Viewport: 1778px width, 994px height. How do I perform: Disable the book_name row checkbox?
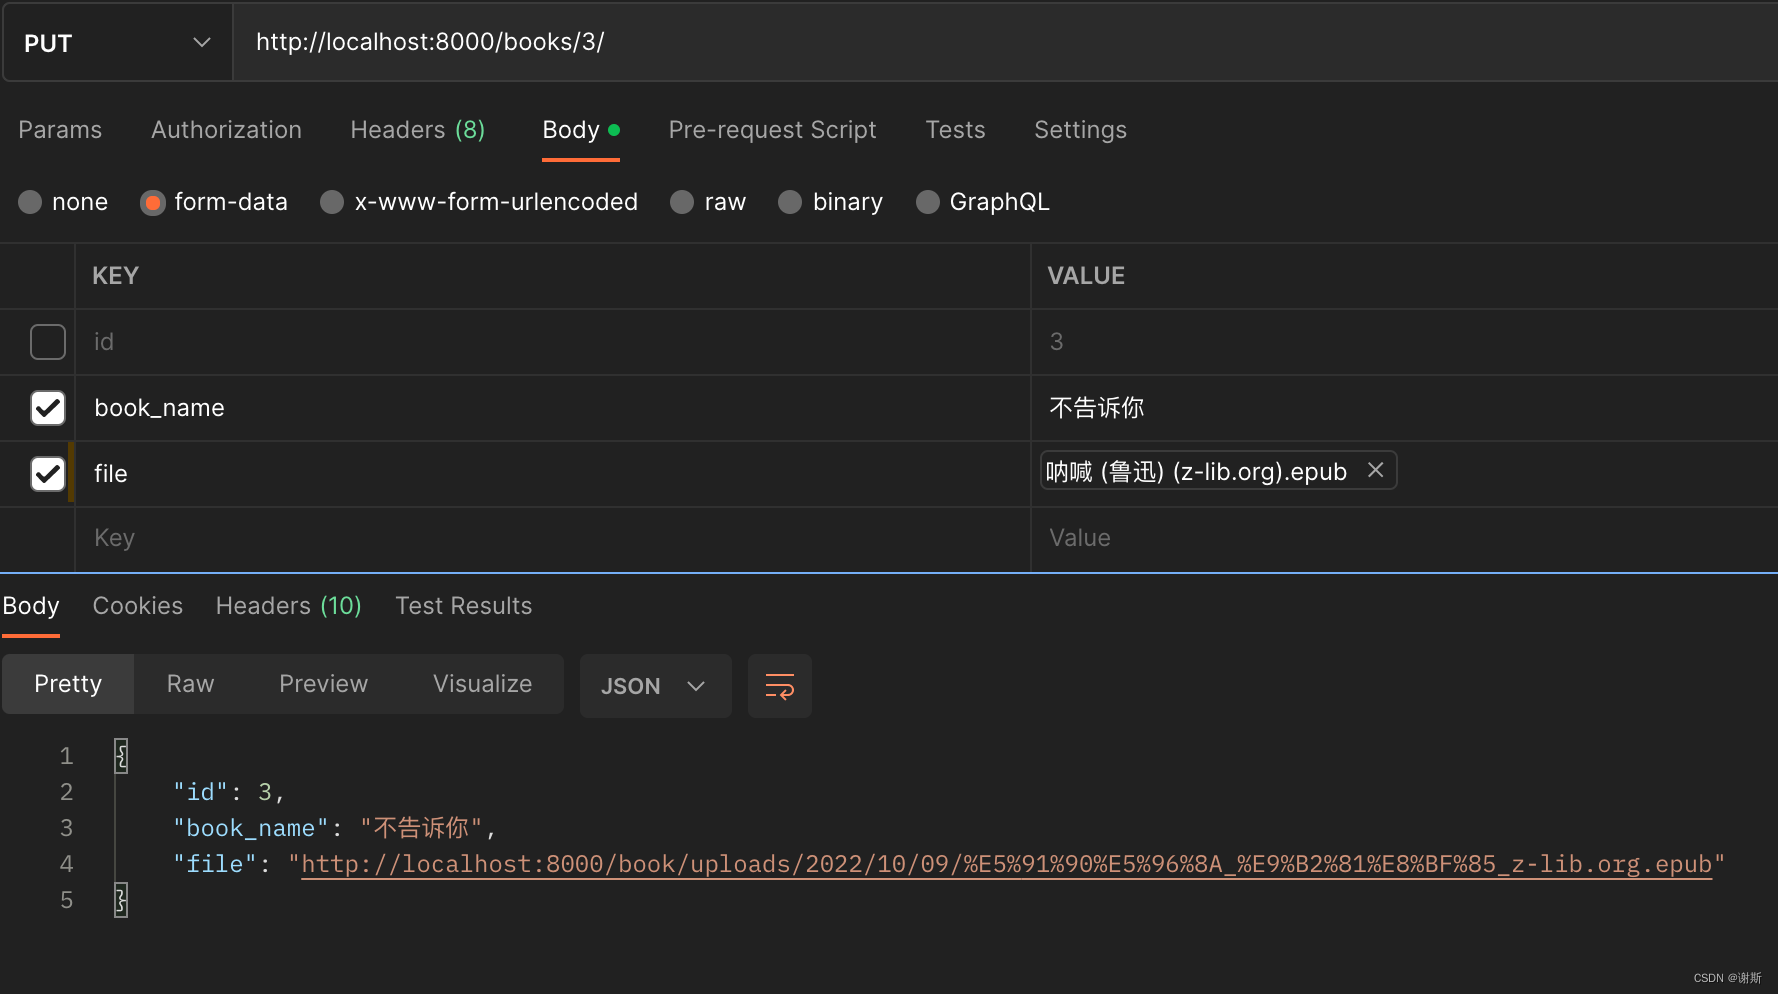(47, 407)
